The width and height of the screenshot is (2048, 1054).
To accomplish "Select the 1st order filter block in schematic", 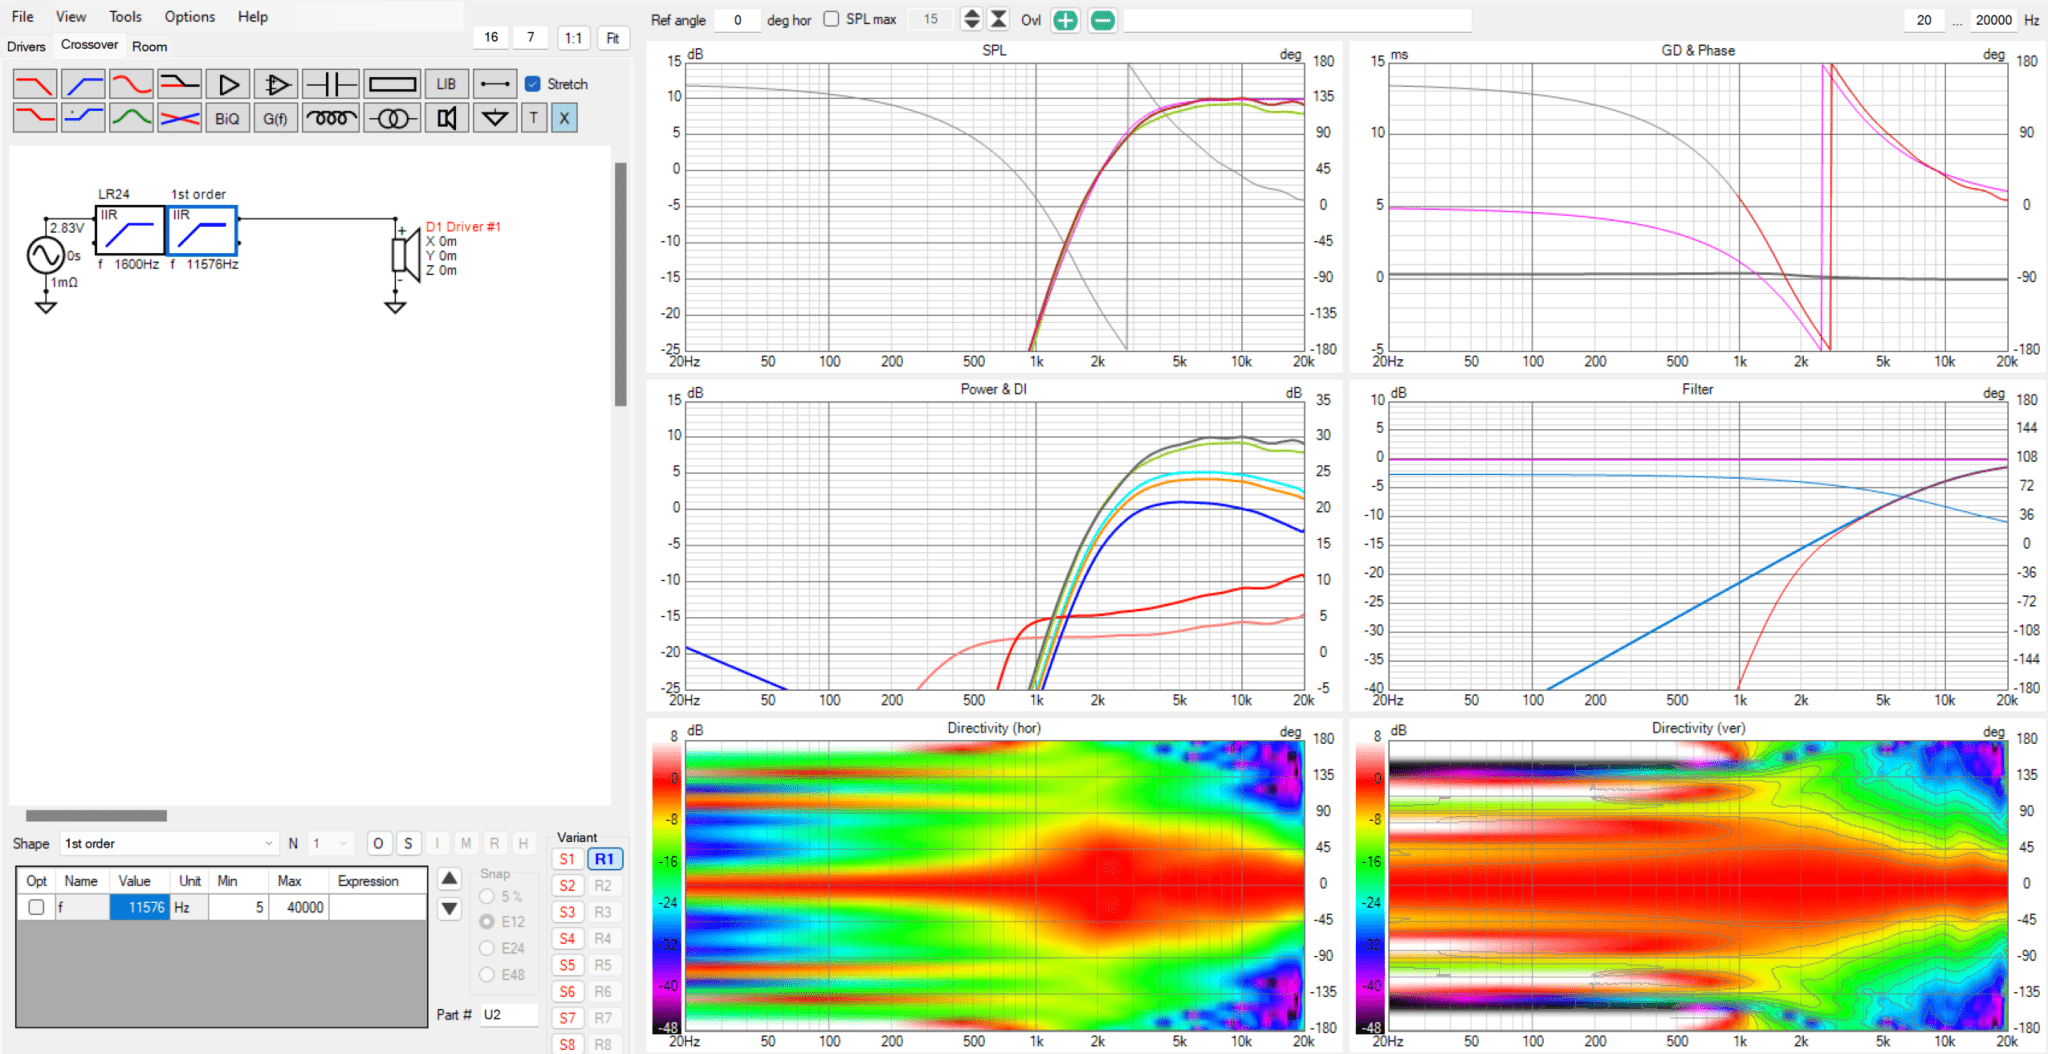I will point(202,231).
